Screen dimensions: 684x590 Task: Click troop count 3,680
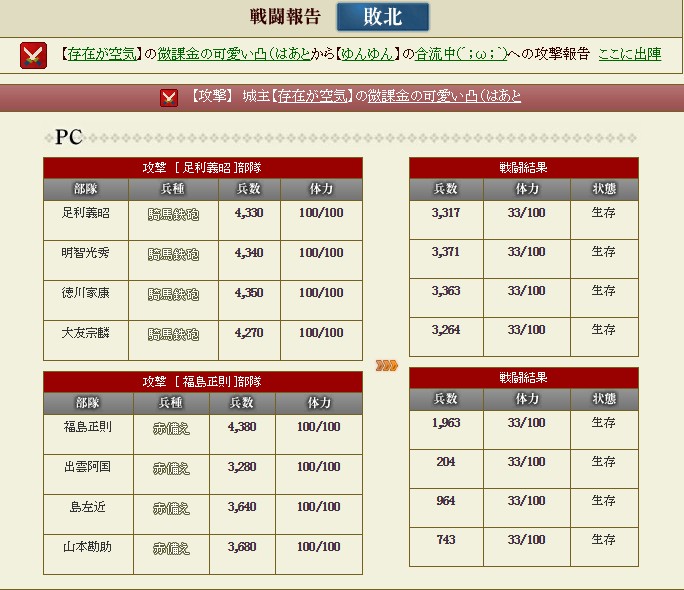pos(242,547)
